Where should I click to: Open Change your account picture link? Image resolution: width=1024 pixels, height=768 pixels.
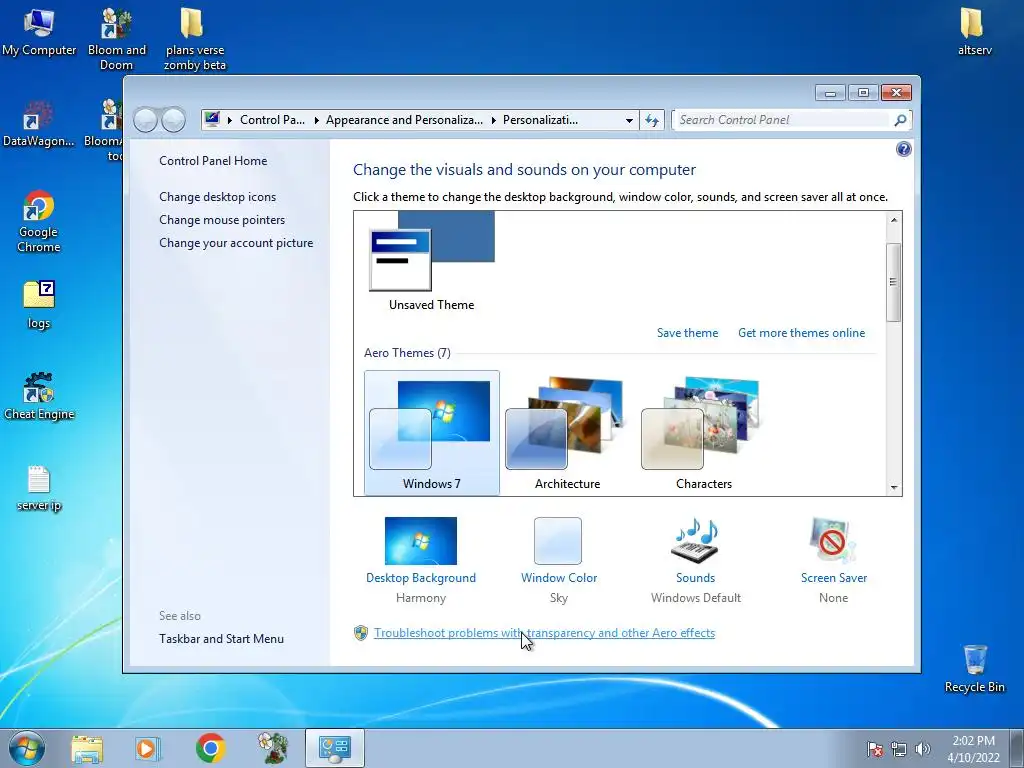(x=236, y=243)
